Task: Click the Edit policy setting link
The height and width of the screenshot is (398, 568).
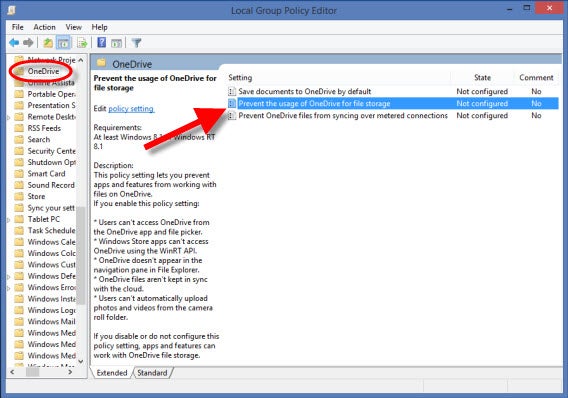Action: click(x=131, y=108)
